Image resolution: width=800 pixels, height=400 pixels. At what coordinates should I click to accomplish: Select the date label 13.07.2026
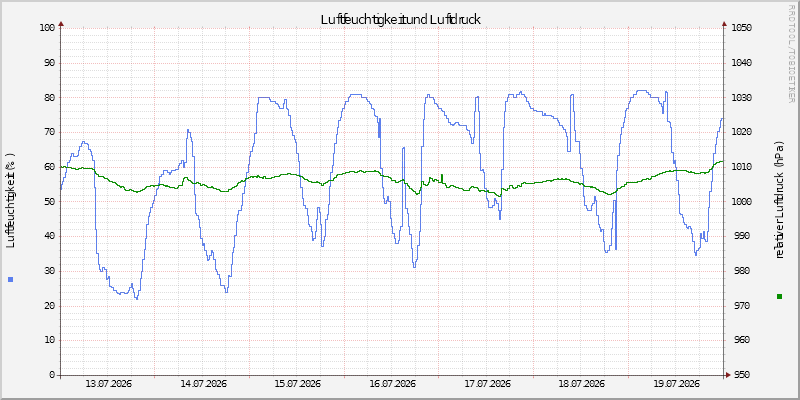[x=109, y=384]
